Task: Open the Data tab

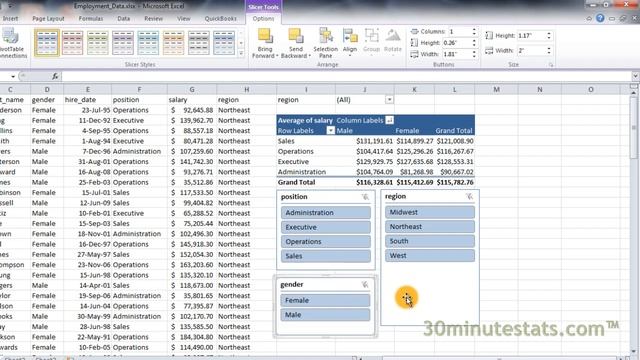Action: (123, 19)
